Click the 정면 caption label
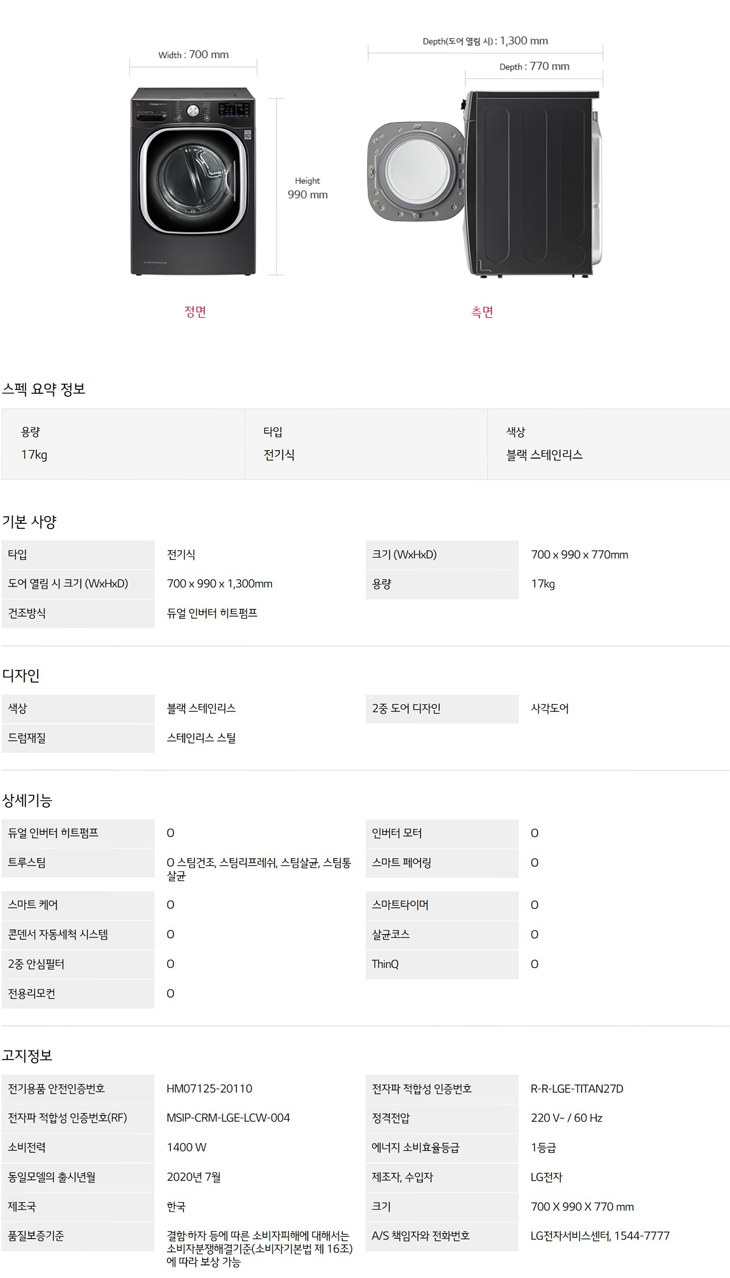The height and width of the screenshot is (1278, 730). click(195, 312)
